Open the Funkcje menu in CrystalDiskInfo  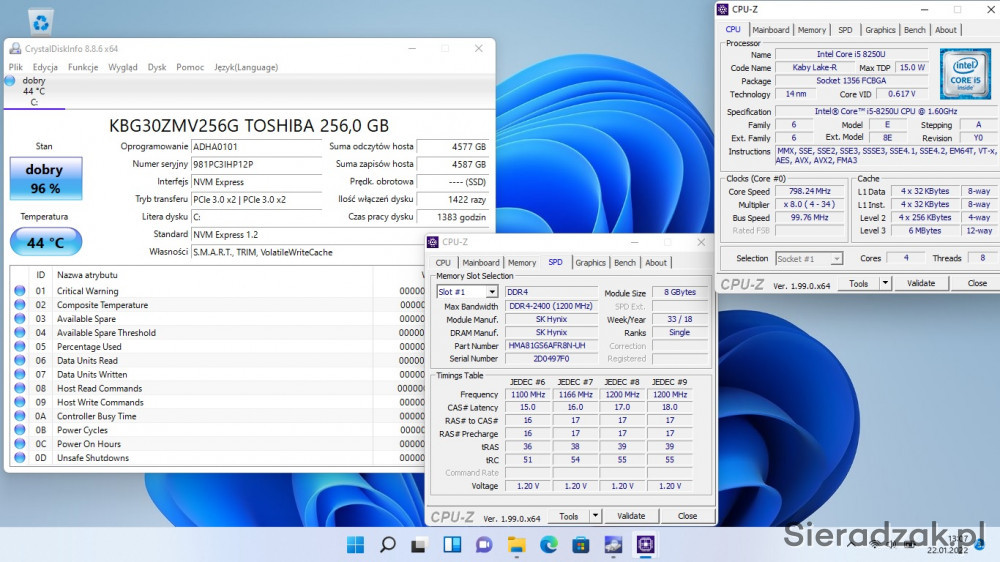82,67
